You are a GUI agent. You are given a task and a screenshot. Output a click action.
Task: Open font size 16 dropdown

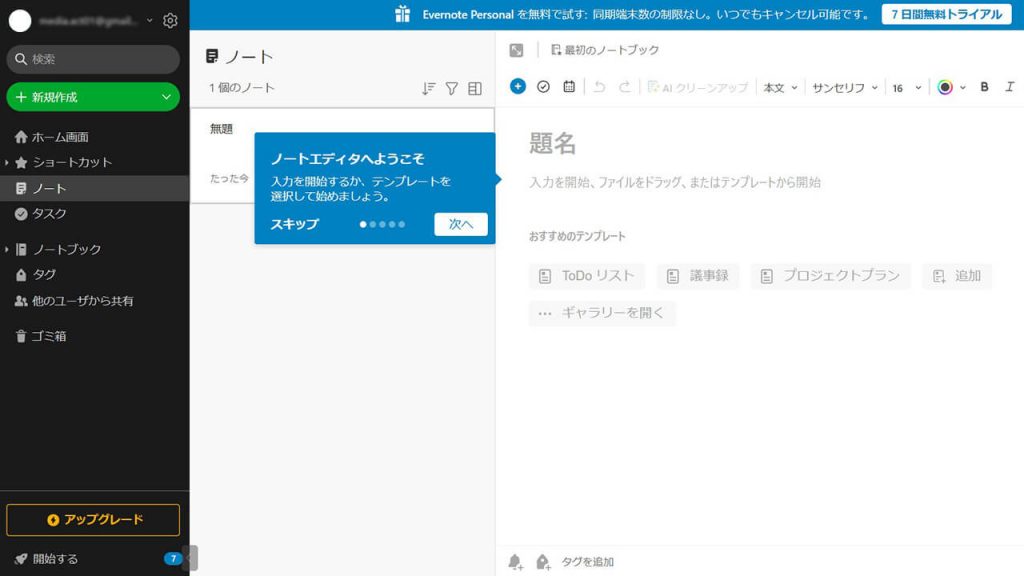[x=906, y=88]
